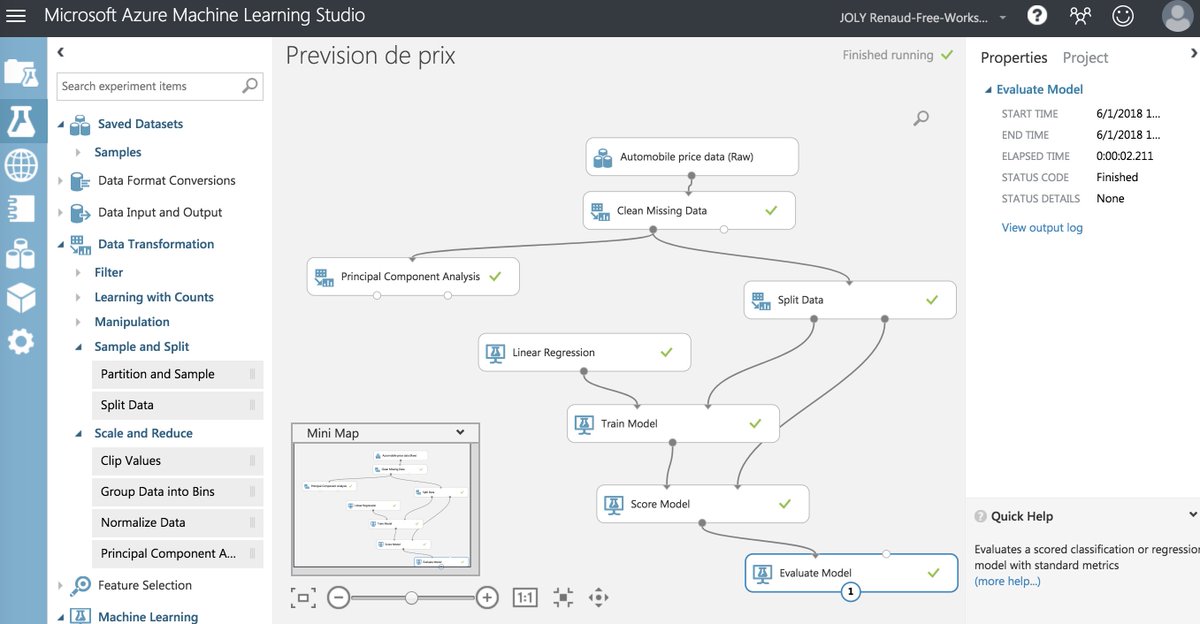This screenshot has height=624, width=1200.
Task: Open the hamburger navigation menu
Action: 16,16
